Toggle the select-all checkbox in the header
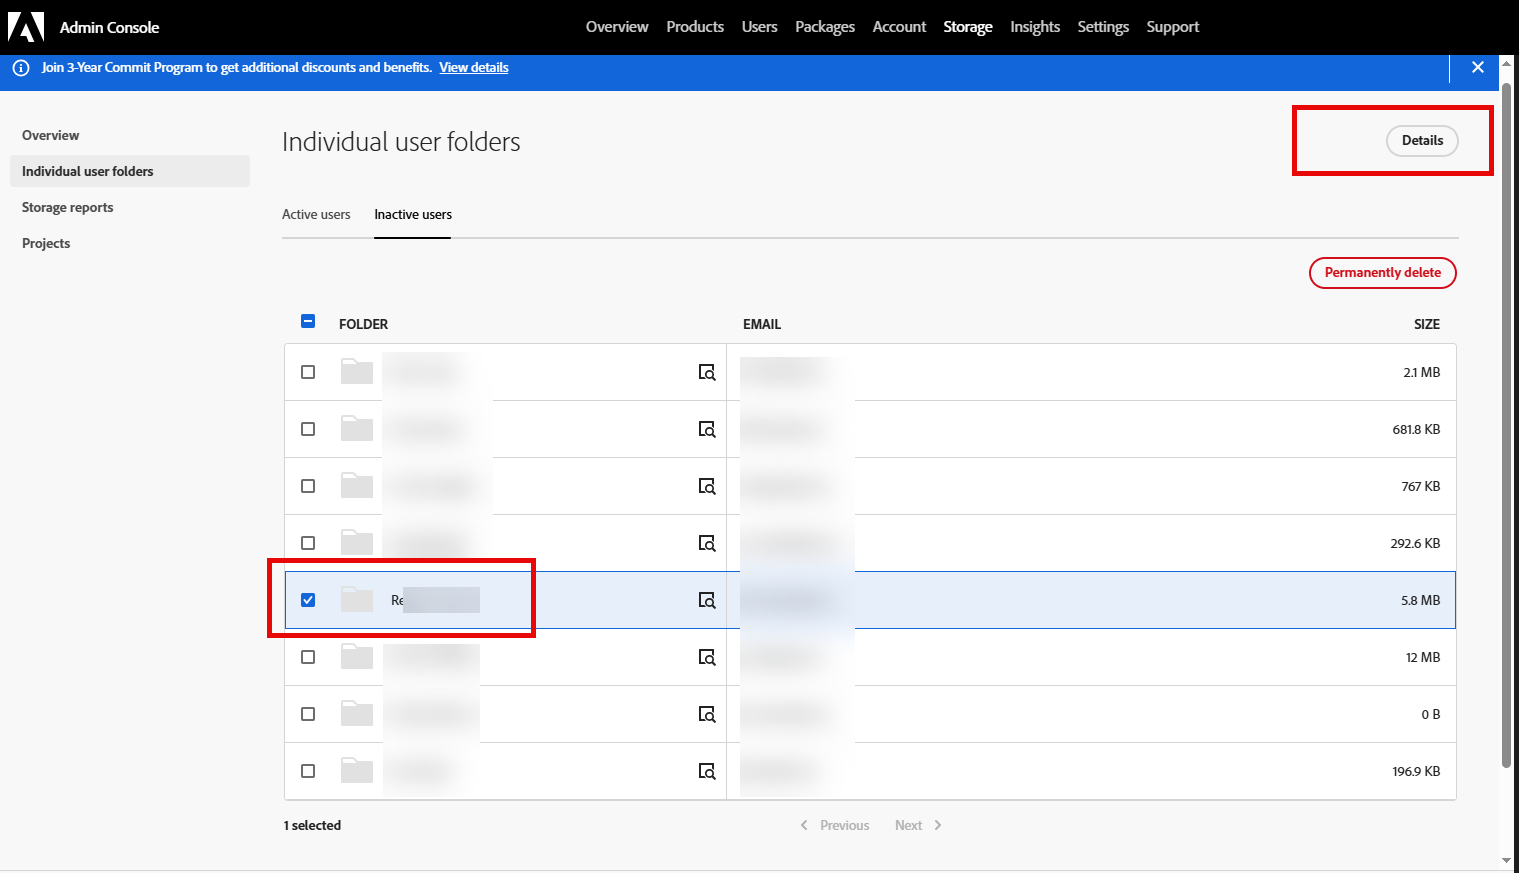The width and height of the screenshot is (1519, 873). pos(308,321)
